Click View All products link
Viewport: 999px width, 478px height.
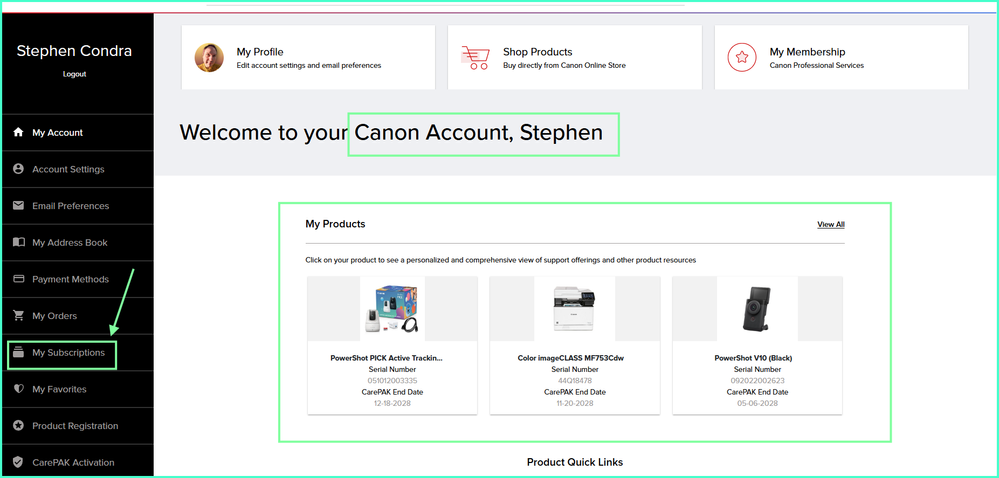click(831, 224)
